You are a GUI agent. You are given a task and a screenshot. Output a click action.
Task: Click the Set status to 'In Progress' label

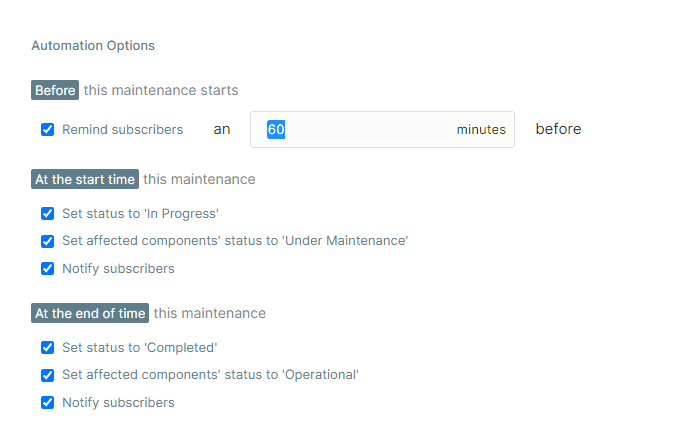point(140,214)
